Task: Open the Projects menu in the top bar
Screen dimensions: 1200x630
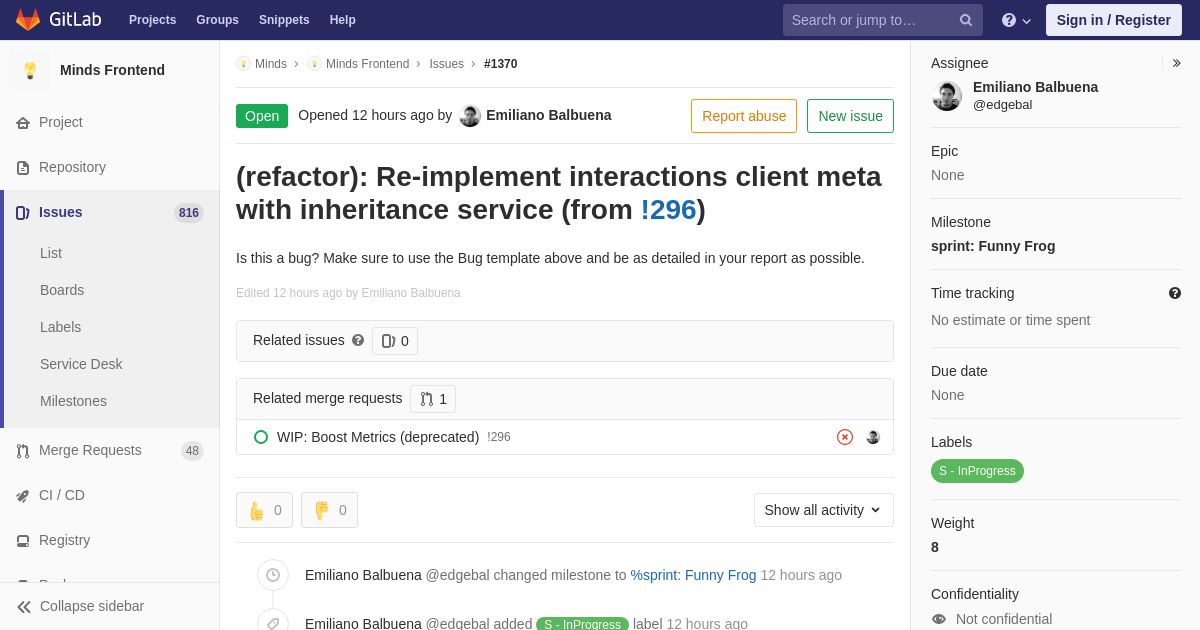Action: (x=152, y=20)
